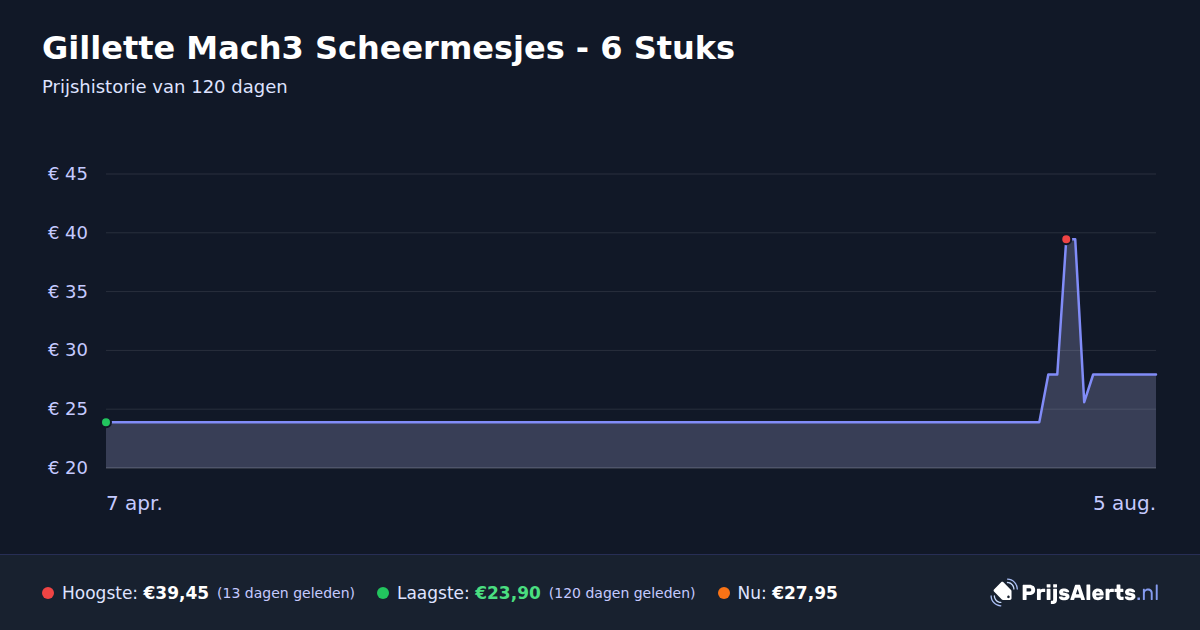The height and width of the screenshot is (630, 1200).
Task: Click the current price value €27,95
Action: point(804,593)
